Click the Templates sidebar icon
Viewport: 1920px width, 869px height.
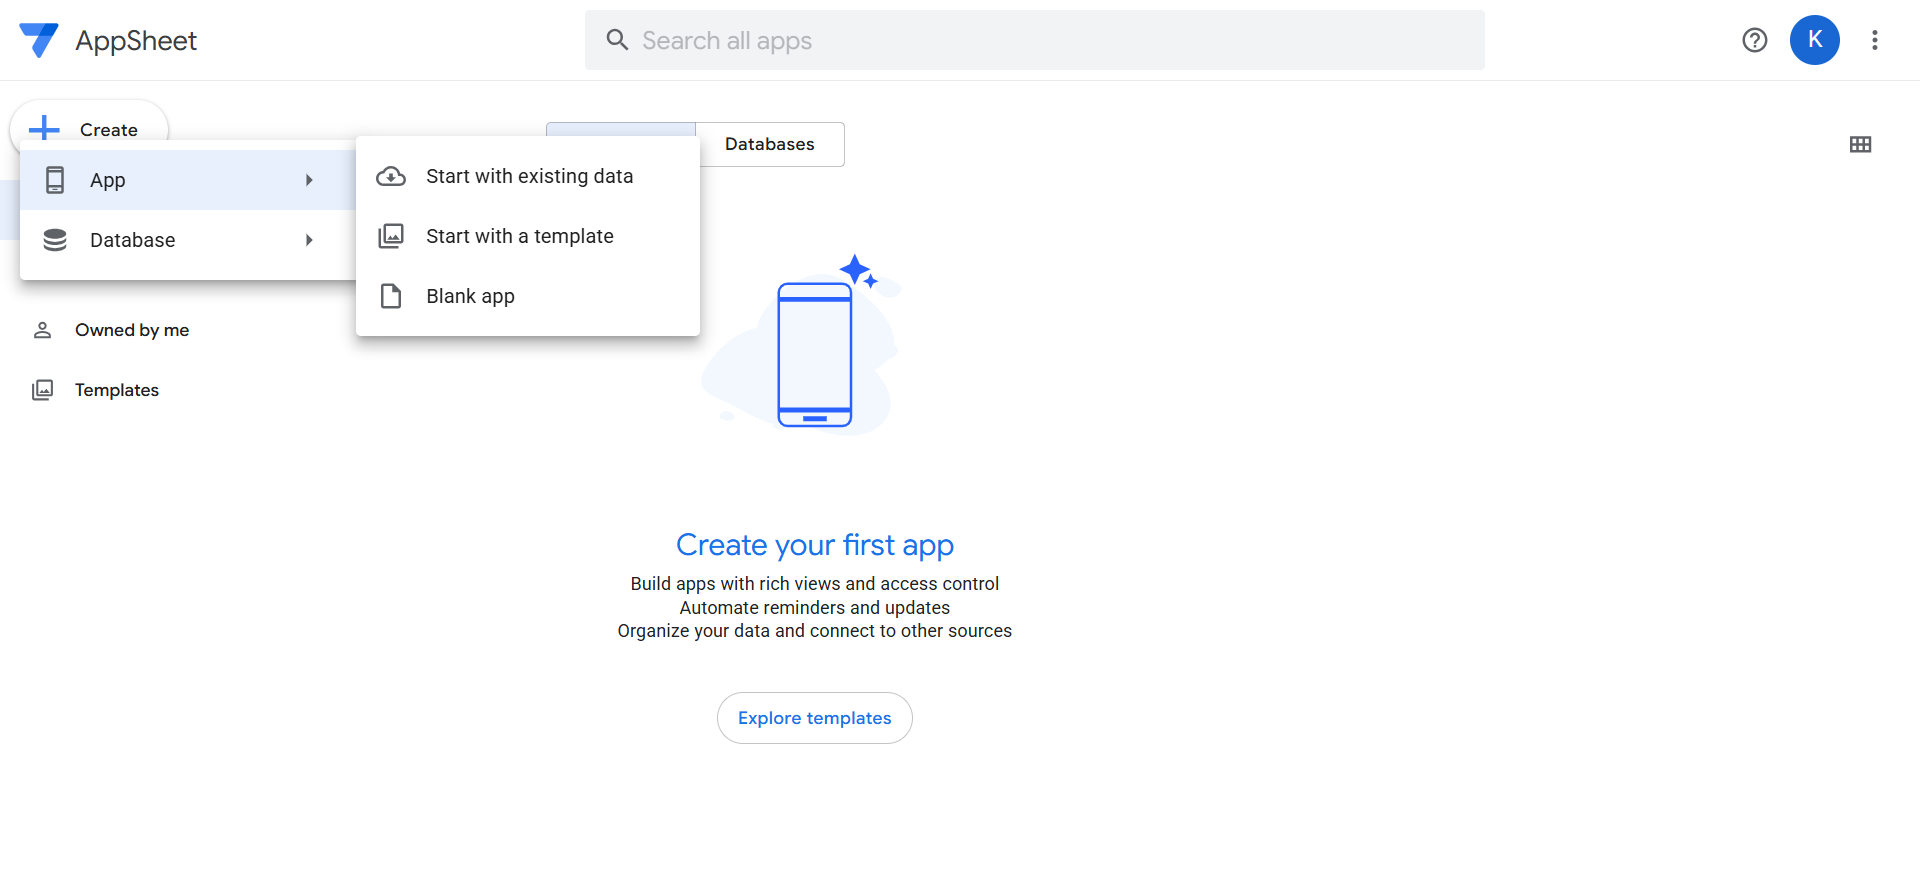tap(42, 390)
